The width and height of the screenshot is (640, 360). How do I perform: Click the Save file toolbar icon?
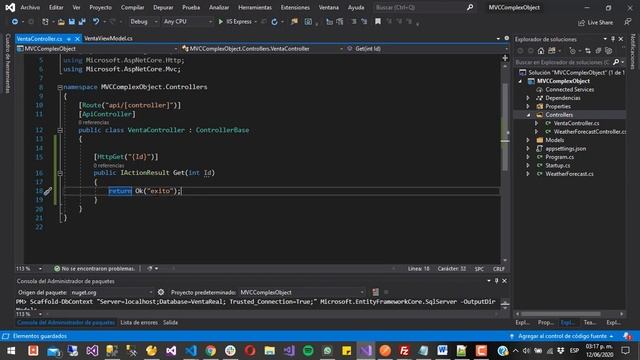(x=71, y=22)
